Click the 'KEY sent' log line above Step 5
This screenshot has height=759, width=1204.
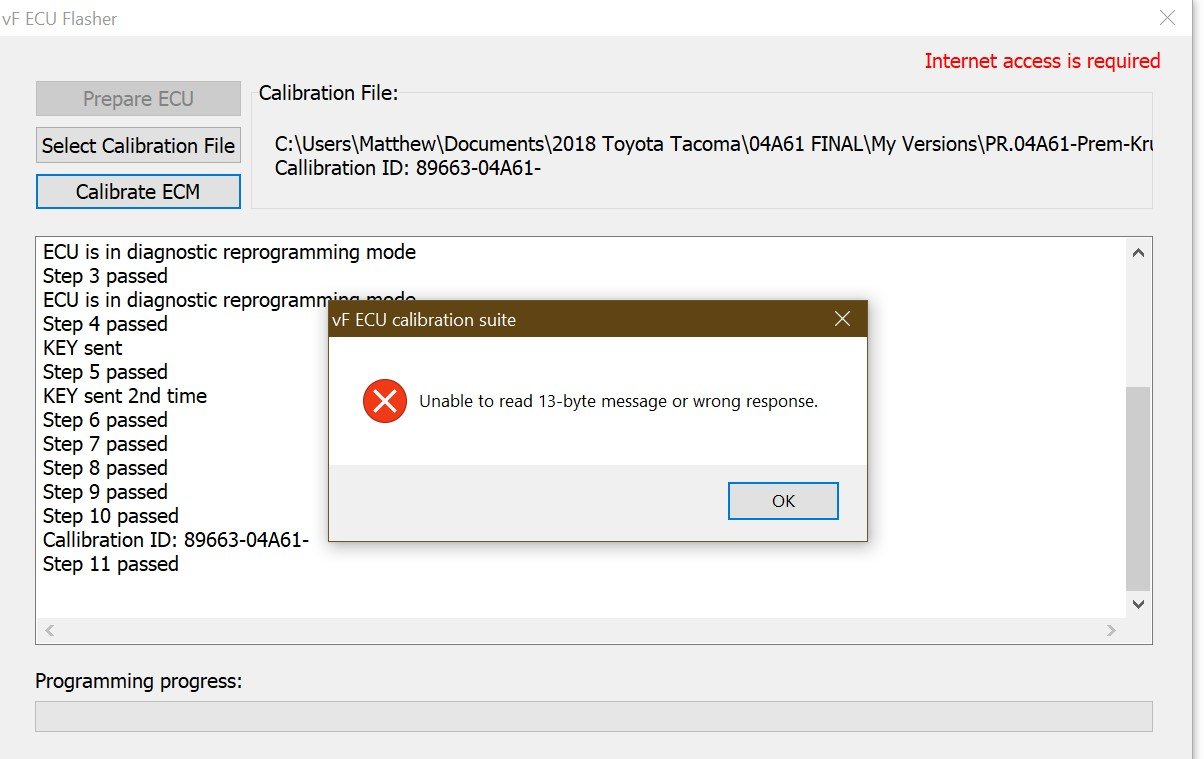(x=83, y=348)
